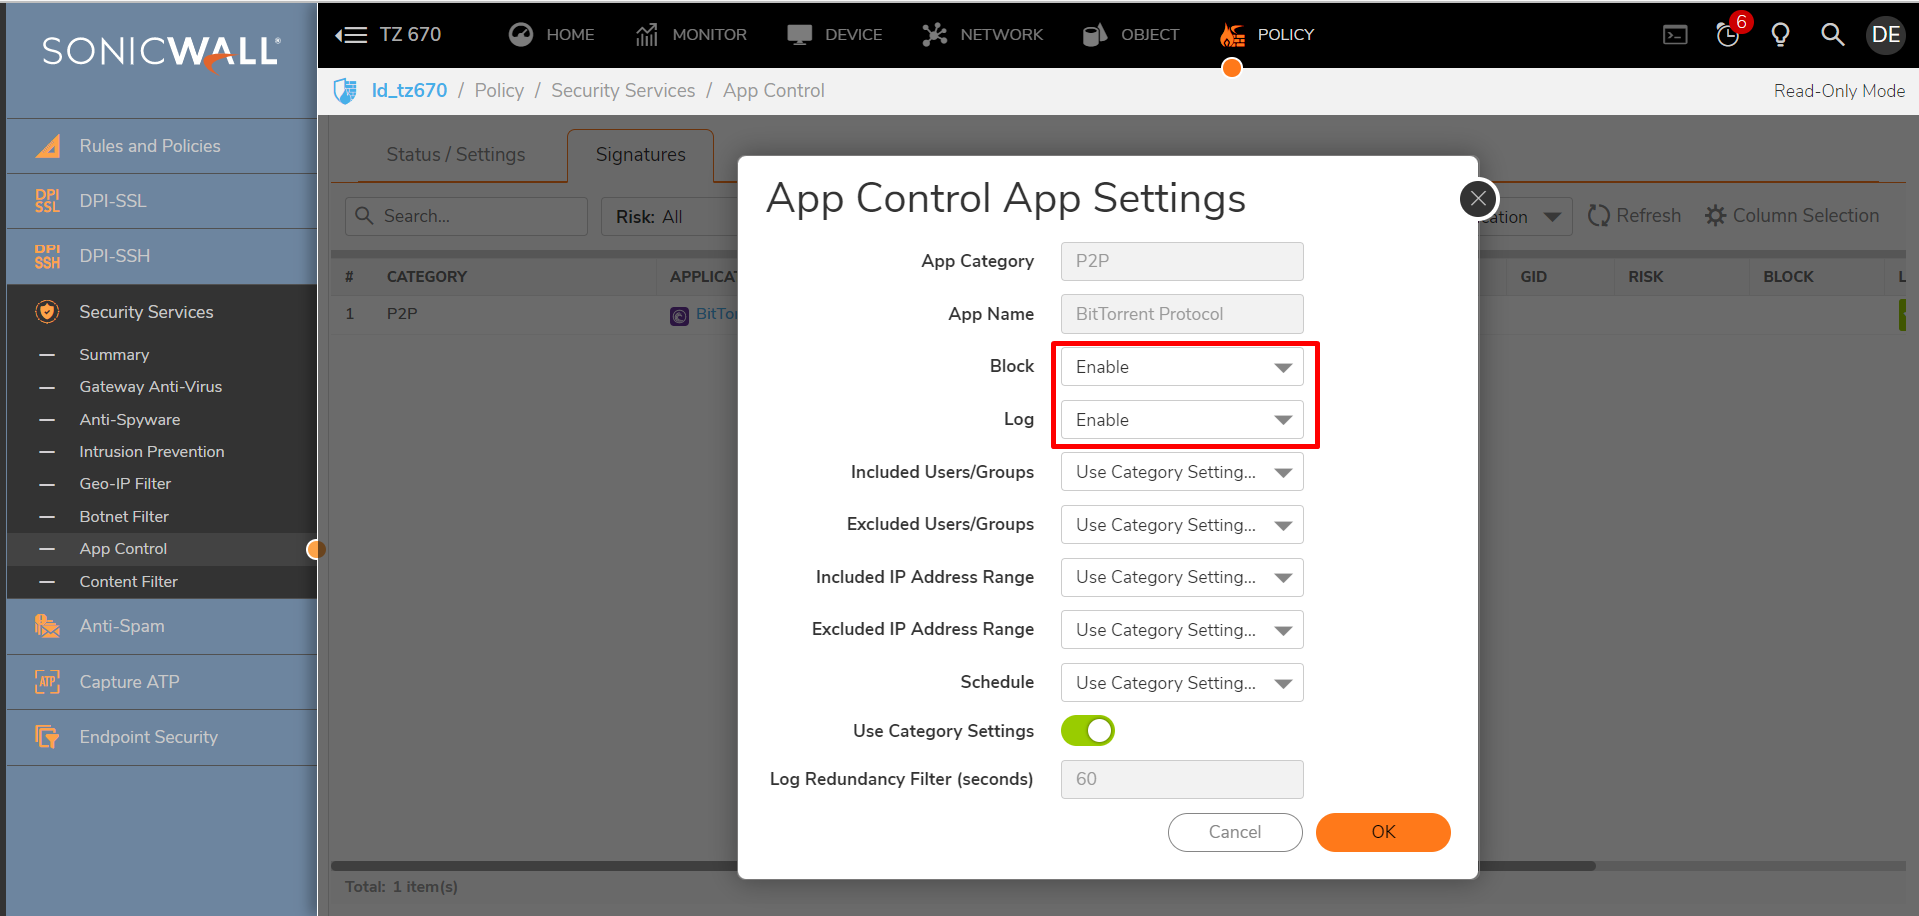Open the CLI terminal icon
The width and height of the screenshot is (1919, 916).
[x=1675, y=35]
